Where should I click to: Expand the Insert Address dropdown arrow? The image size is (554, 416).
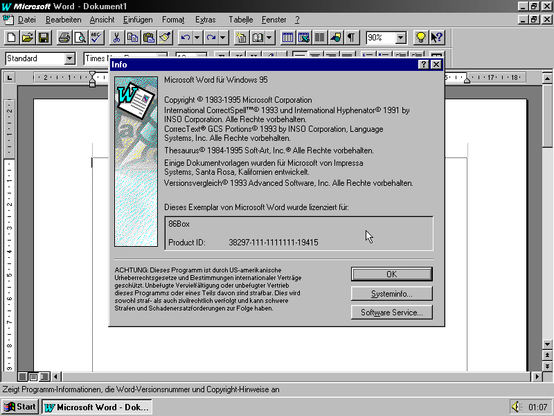point(270,37)
